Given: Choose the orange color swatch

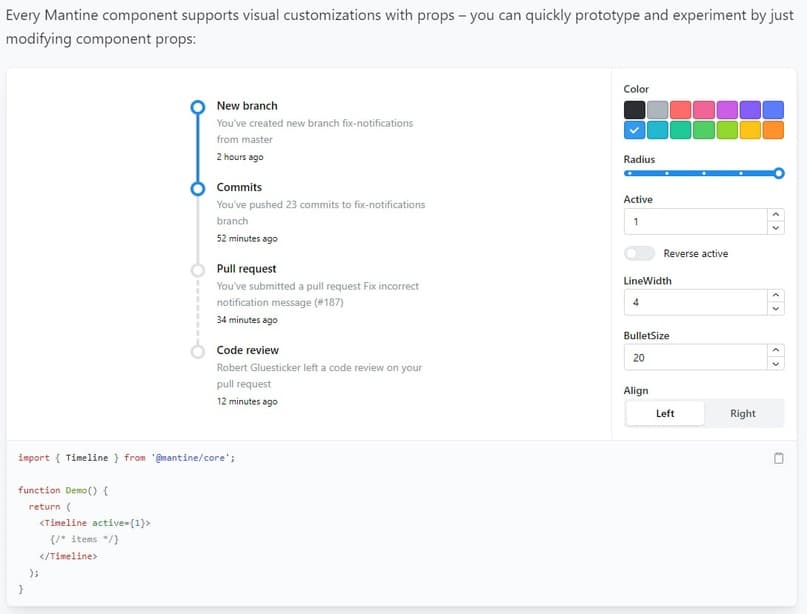Looking at the screenshot, I should click(x=773, y=130).
